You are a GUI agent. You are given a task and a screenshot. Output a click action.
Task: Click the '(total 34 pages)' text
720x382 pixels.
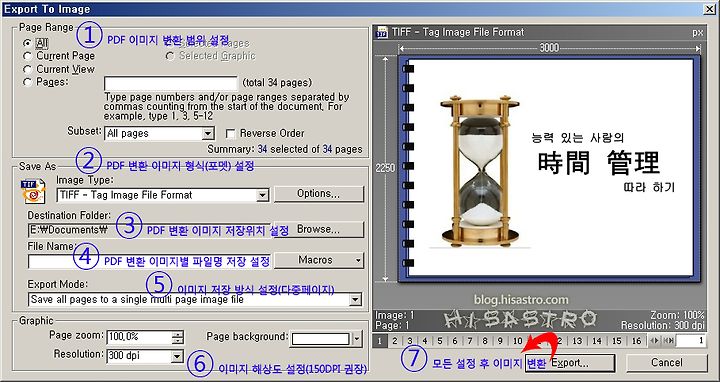[x=277, y=83]
